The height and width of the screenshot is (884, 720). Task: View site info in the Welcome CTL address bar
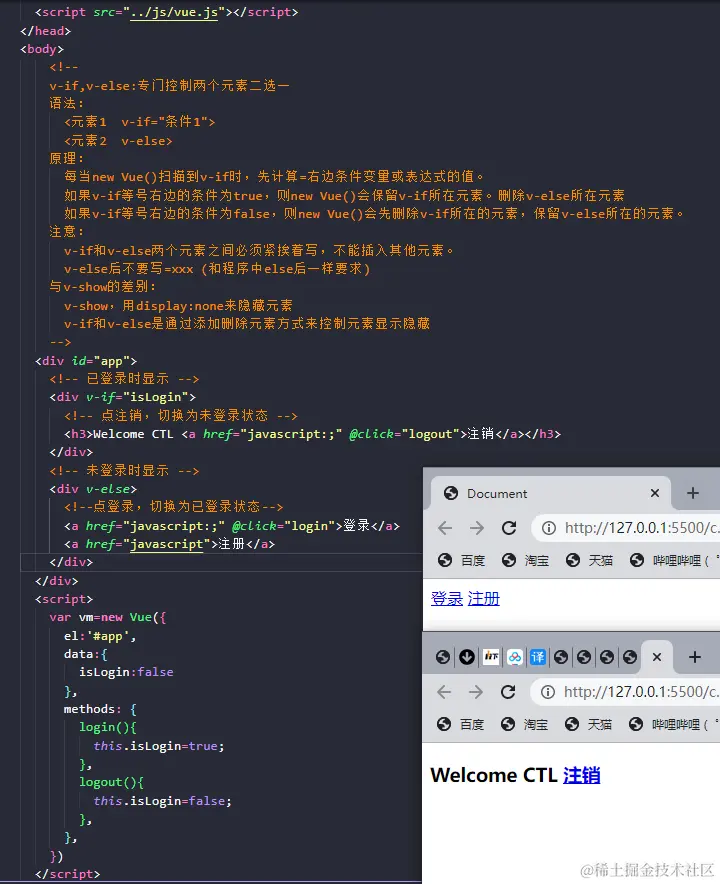pyautogui.click(x=547, y=692)
